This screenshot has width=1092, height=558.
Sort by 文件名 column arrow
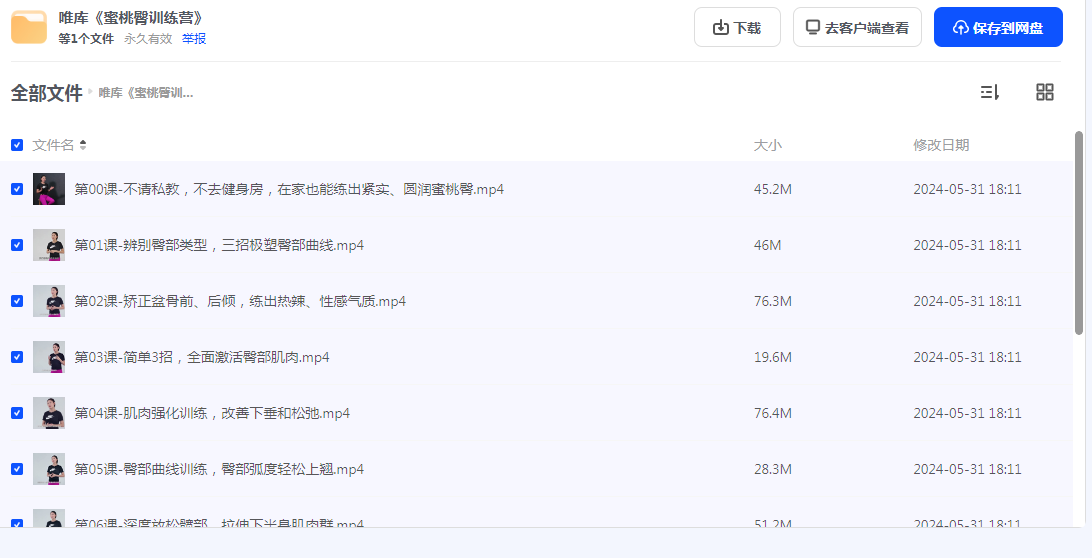(83, 145)
